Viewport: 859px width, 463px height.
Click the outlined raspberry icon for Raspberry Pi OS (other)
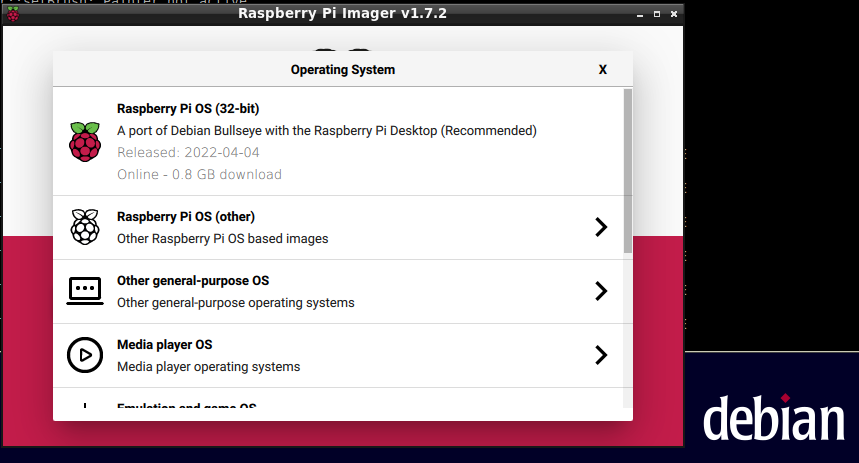pos(85,227)
